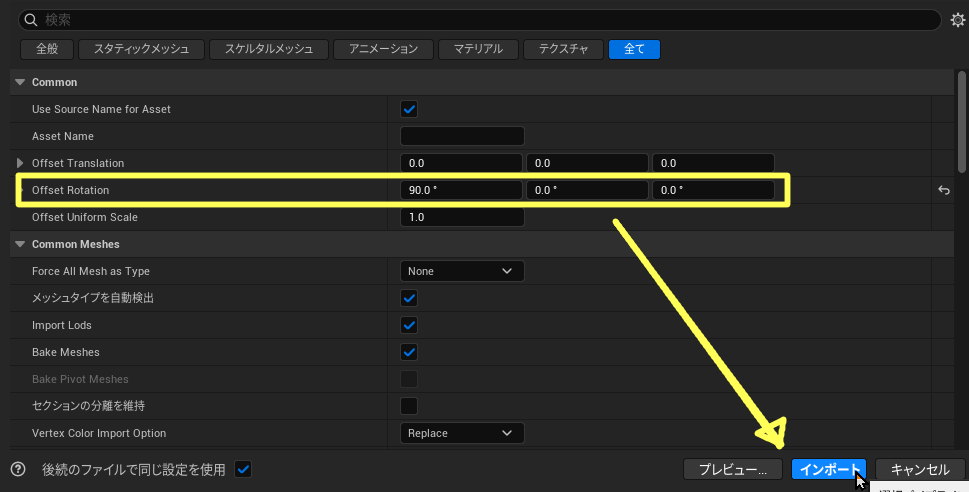Viewport: 969px width, 492px height.
Task: Disable the Bake Meshes checkbox
Action: [409, 352]
